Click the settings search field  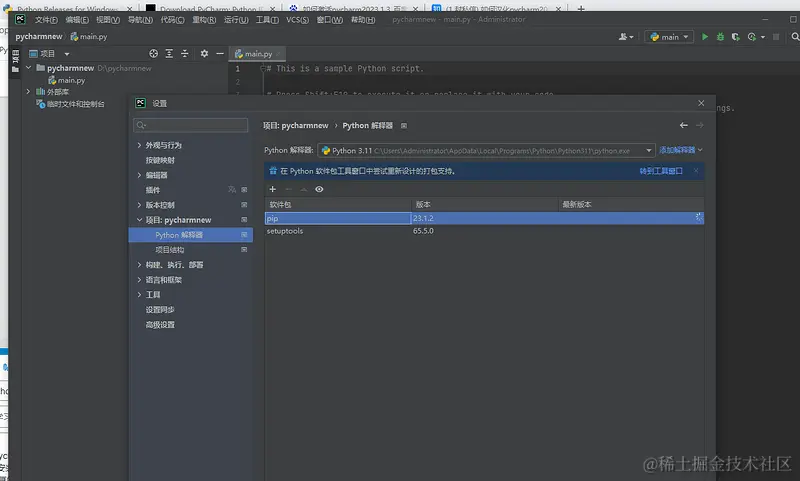[191, 125]
